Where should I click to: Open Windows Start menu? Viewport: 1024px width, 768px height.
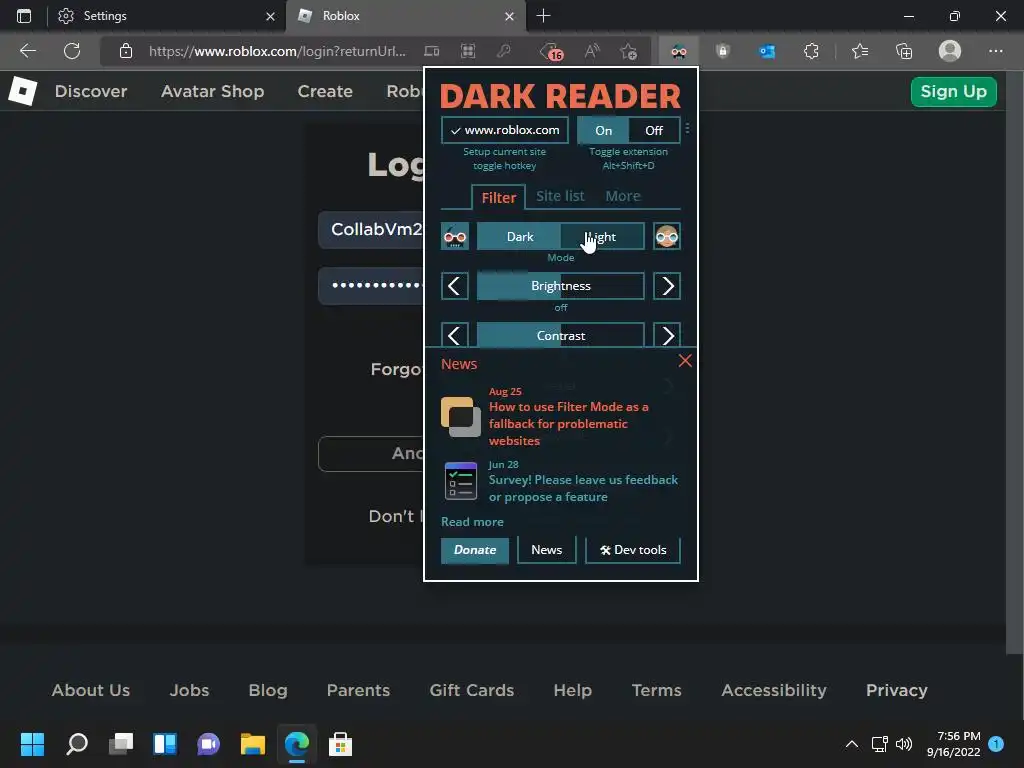(32, 744)
